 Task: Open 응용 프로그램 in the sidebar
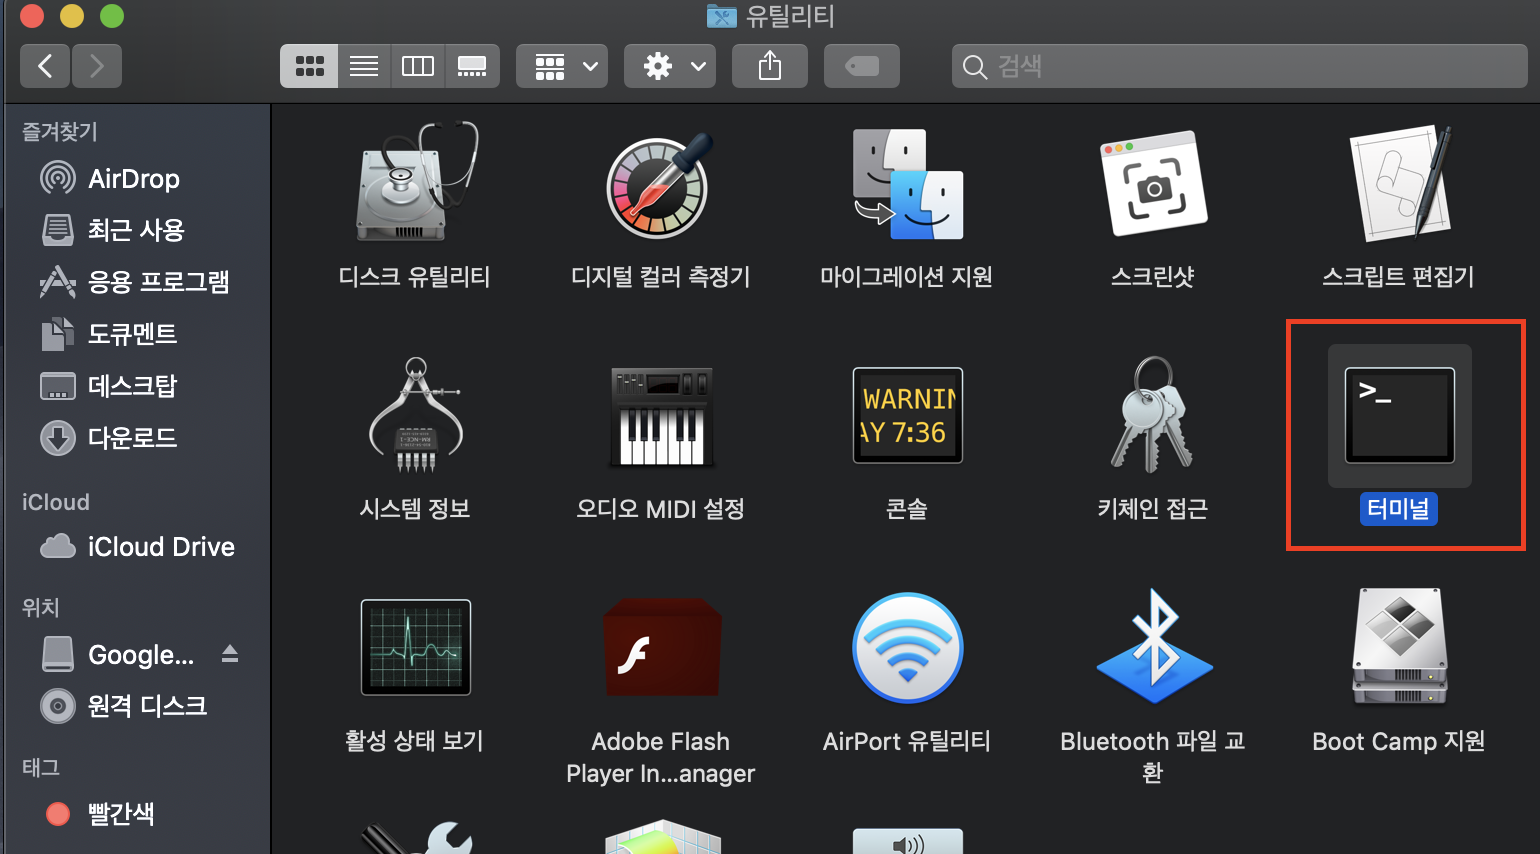136,282
